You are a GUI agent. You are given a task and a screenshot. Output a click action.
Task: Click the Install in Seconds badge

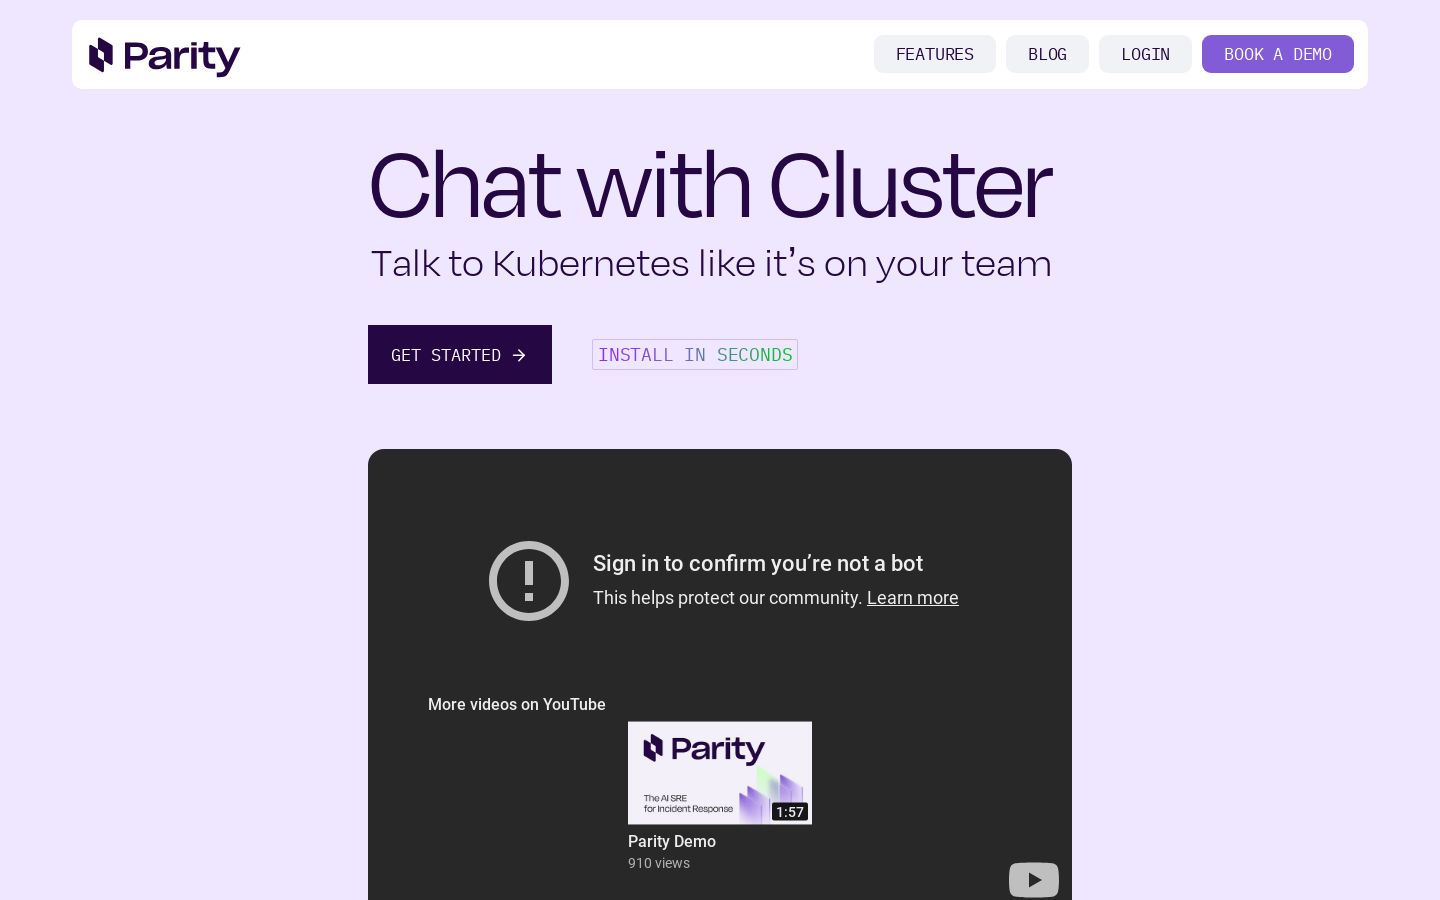tap(695, 355)
